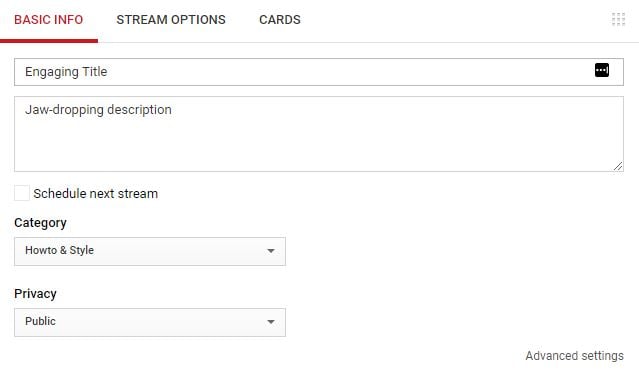This screenshot has width=639, height=376.
Task: Open the Howto & Style category dropdown
Action: click(150, 251)
